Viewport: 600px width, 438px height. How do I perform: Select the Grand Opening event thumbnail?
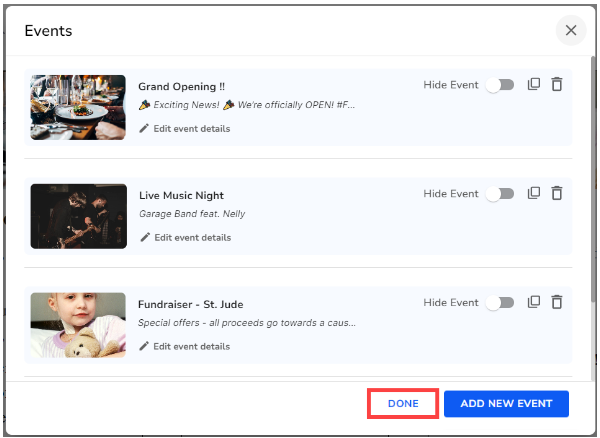coord(78,107)
